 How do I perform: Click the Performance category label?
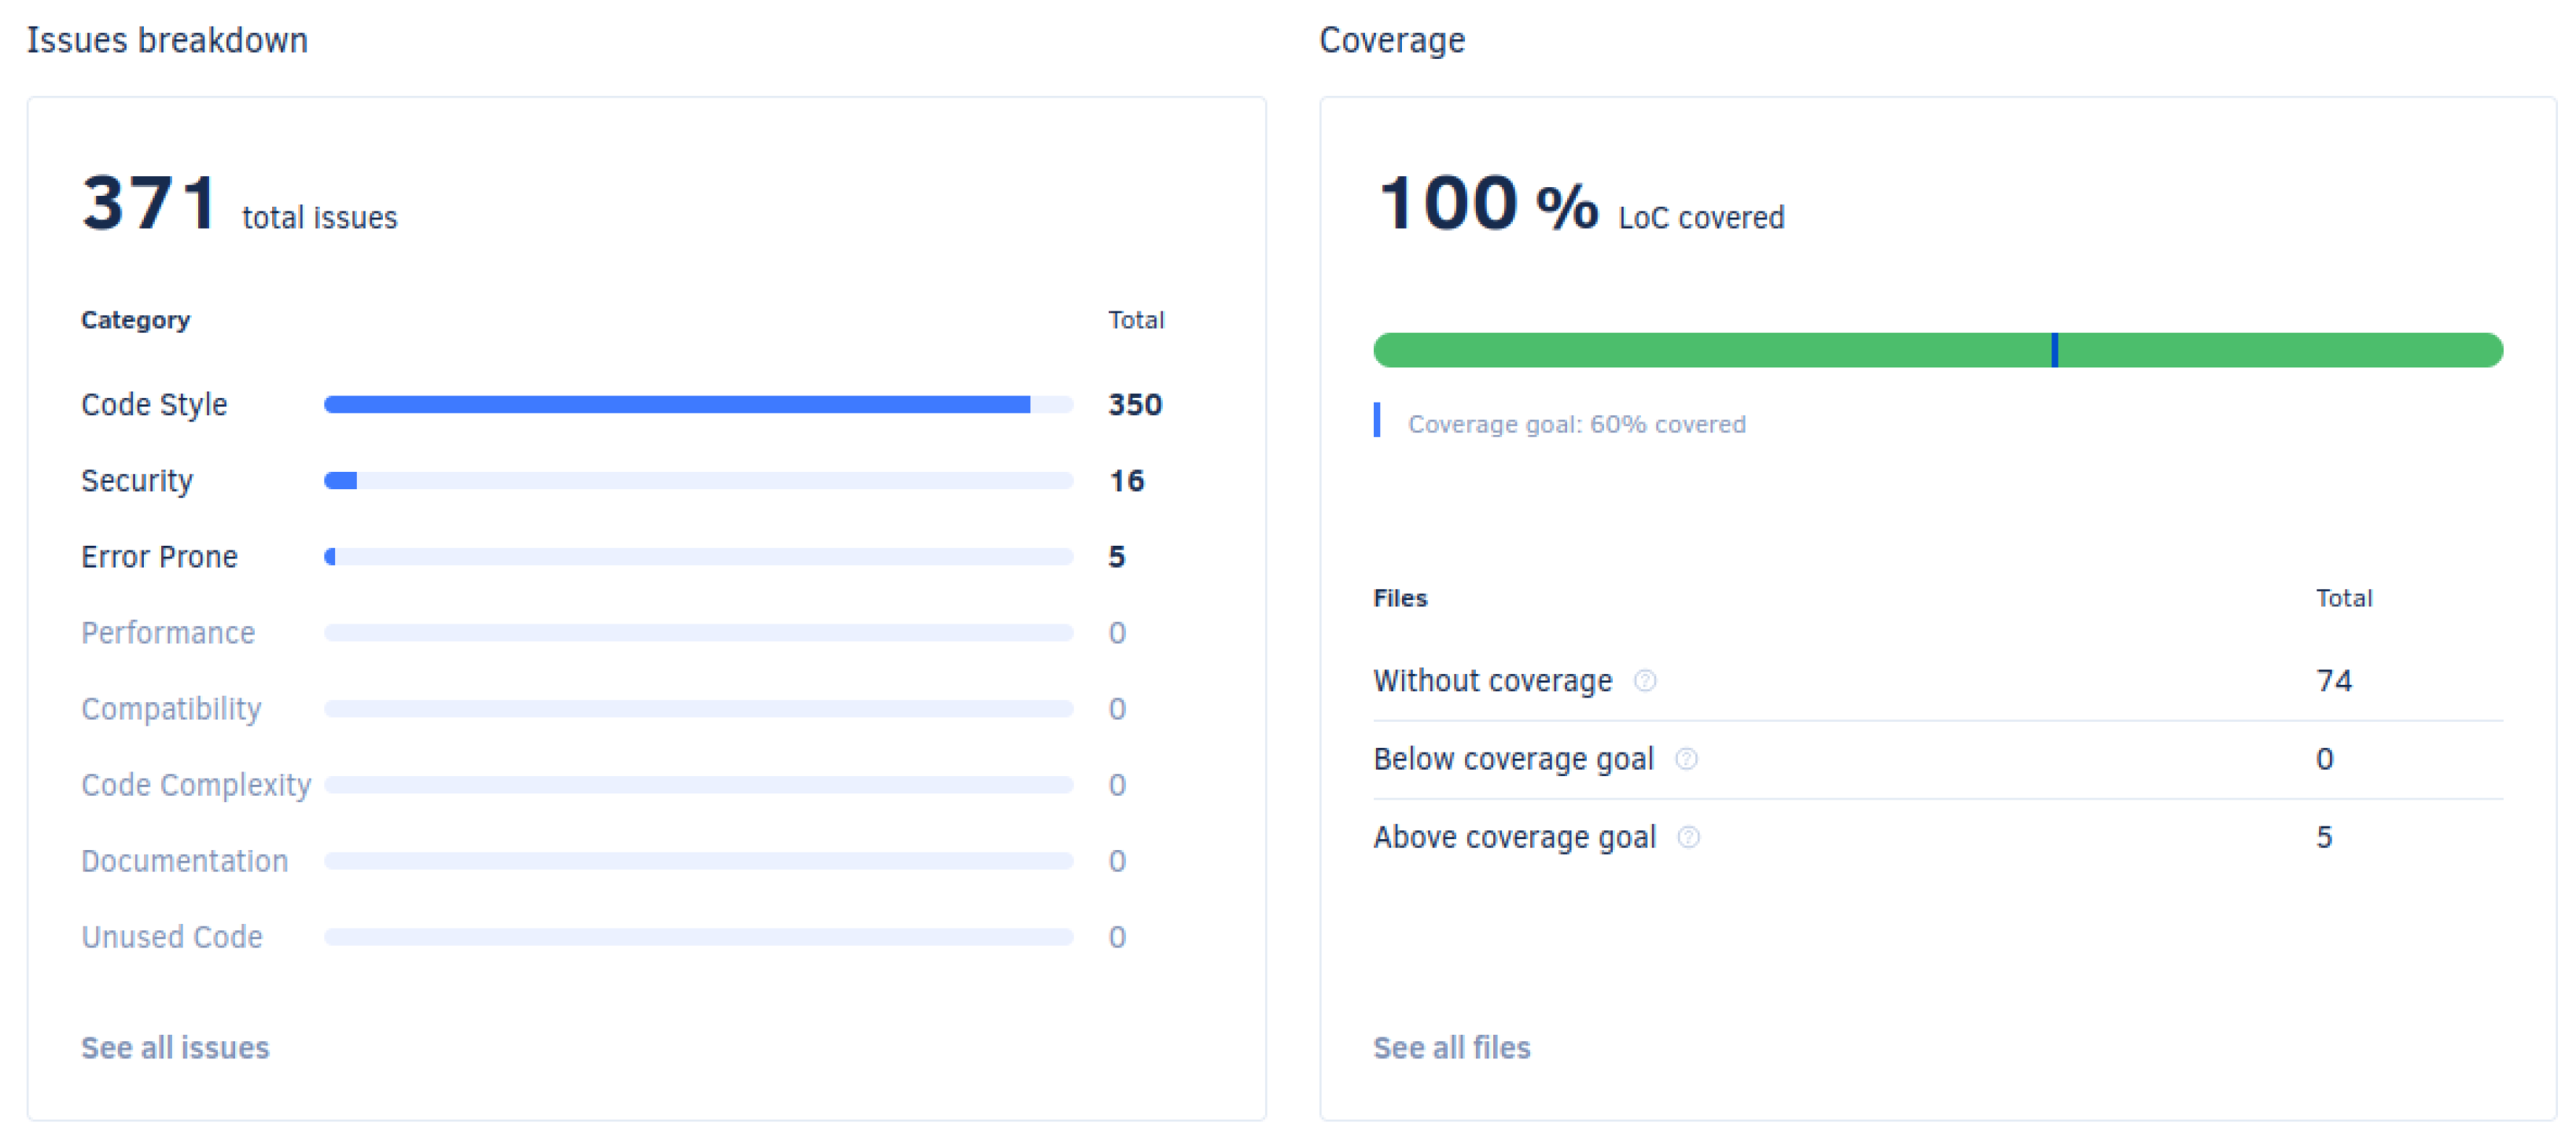[x=168, y=633]
